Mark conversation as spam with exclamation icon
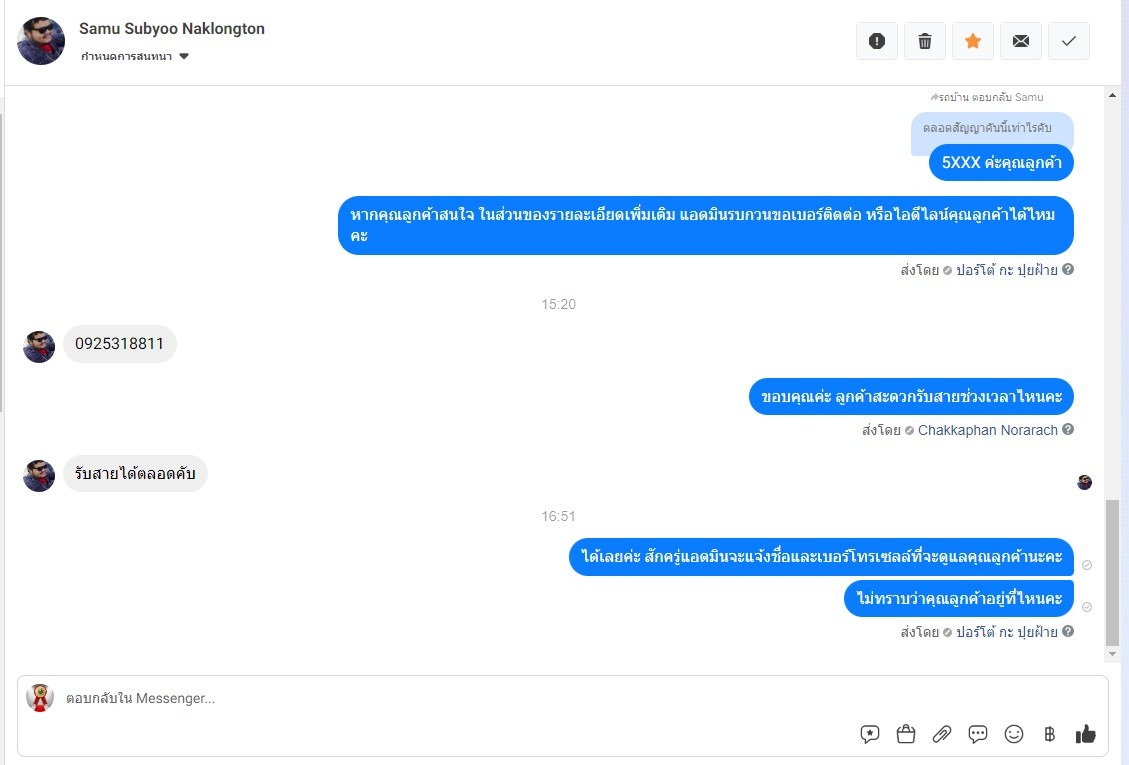The height and width of the screenshot is (765, 1129). [x=876, y=41]
